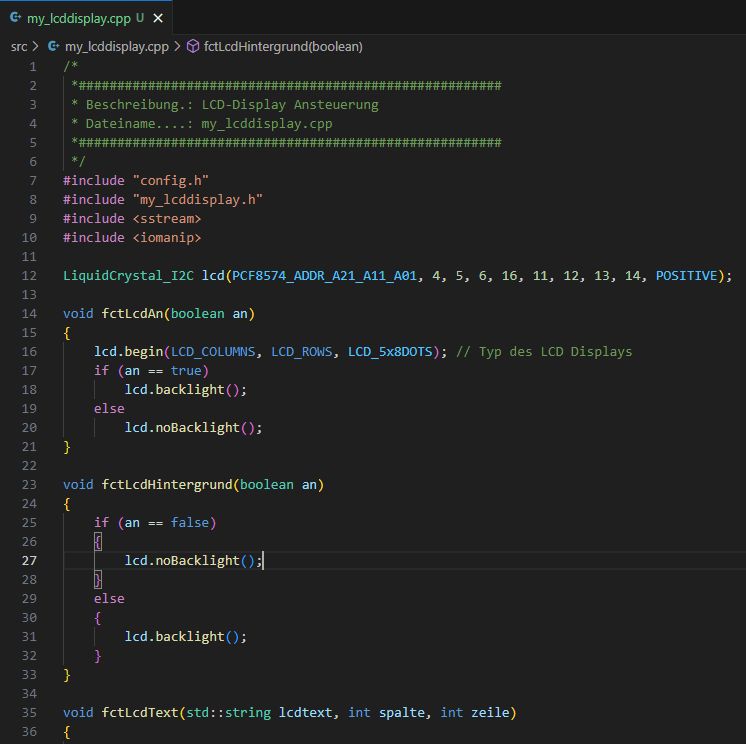Image resolution: width=746 pixels, height=744 pixels.
Task: Click the POSITIVE constant on line 12
Action: (690, 275)
